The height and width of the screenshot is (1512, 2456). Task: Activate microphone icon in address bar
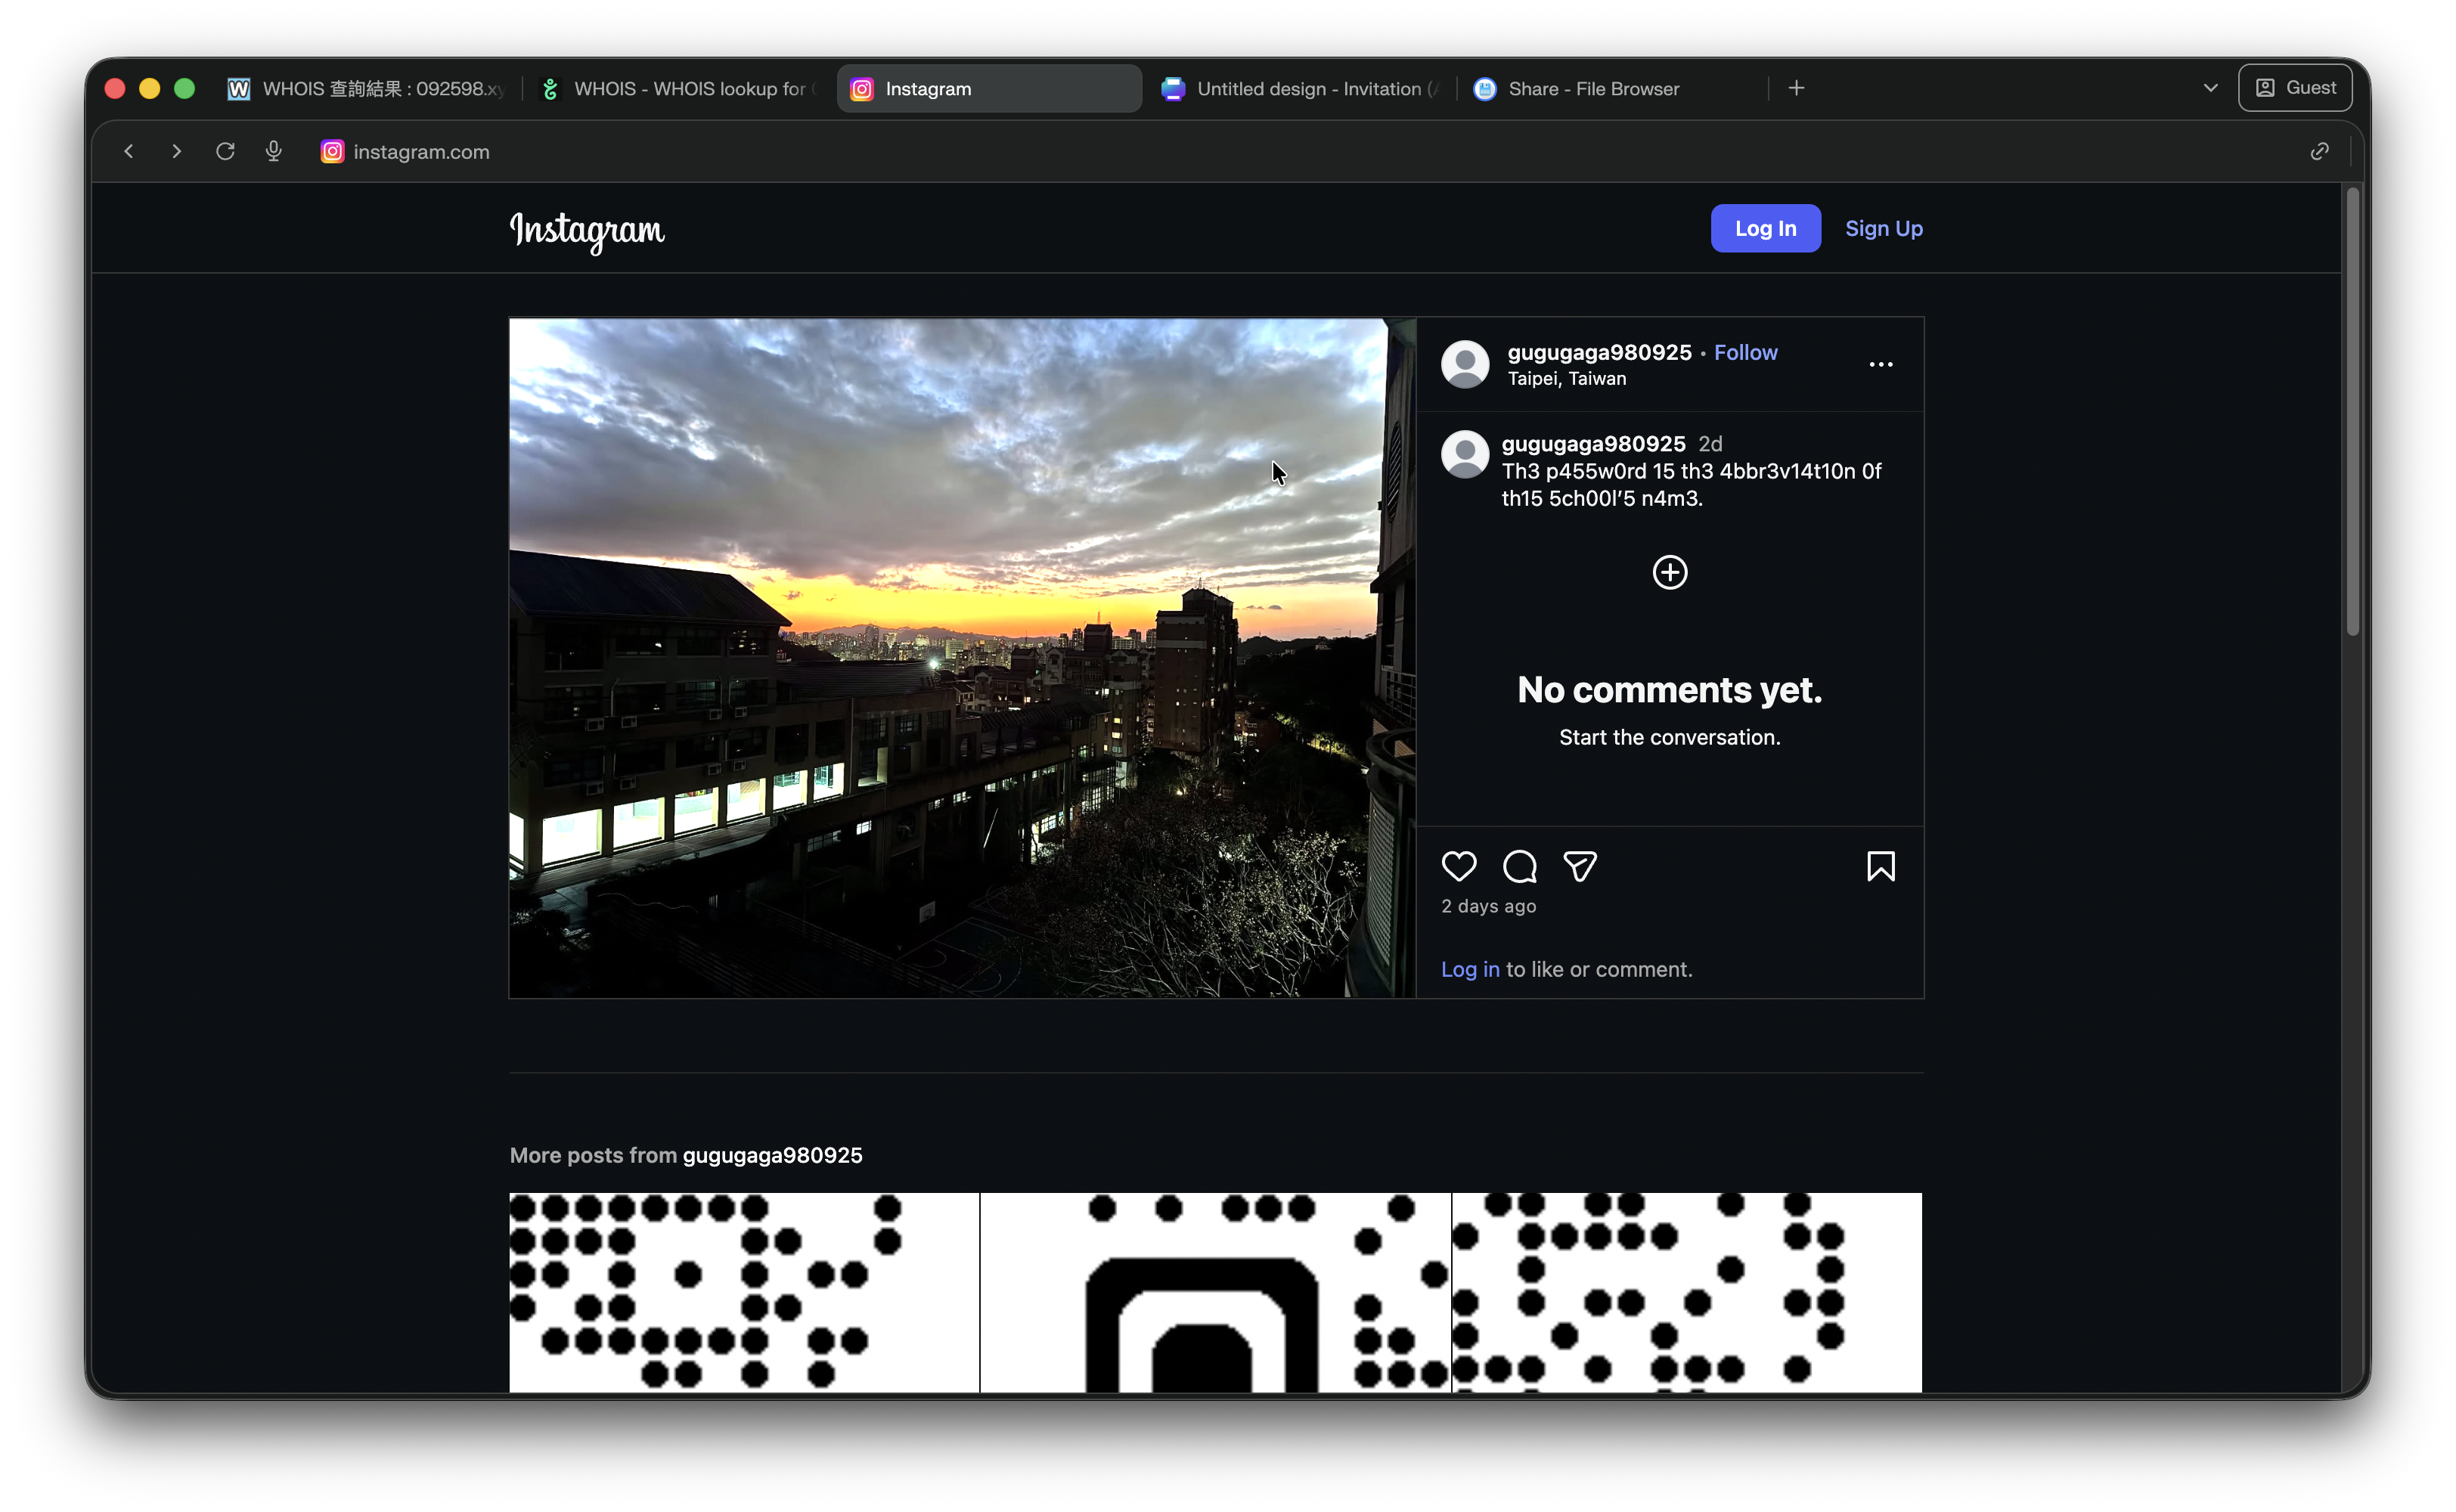273,151
